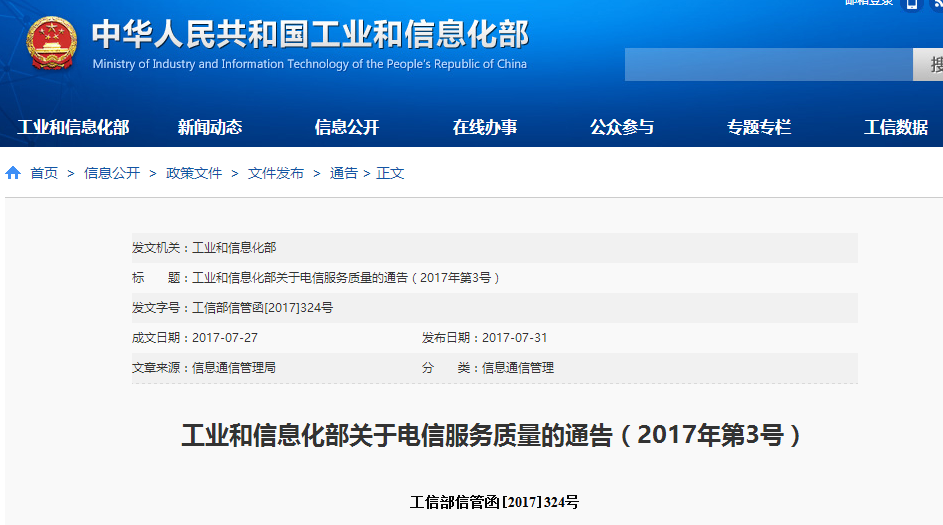Go to 通告 breadcrumb link
The height and width of the screenshot is (525, 943).
tap(343, 173)
